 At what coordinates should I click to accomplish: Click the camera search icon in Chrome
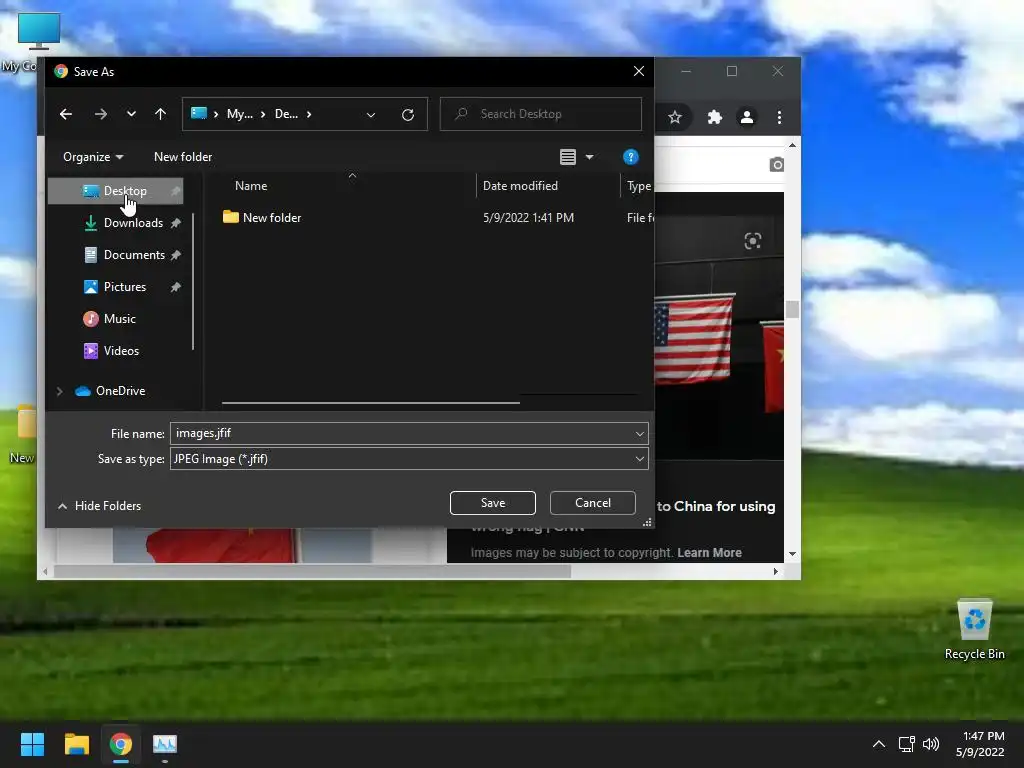776,165
